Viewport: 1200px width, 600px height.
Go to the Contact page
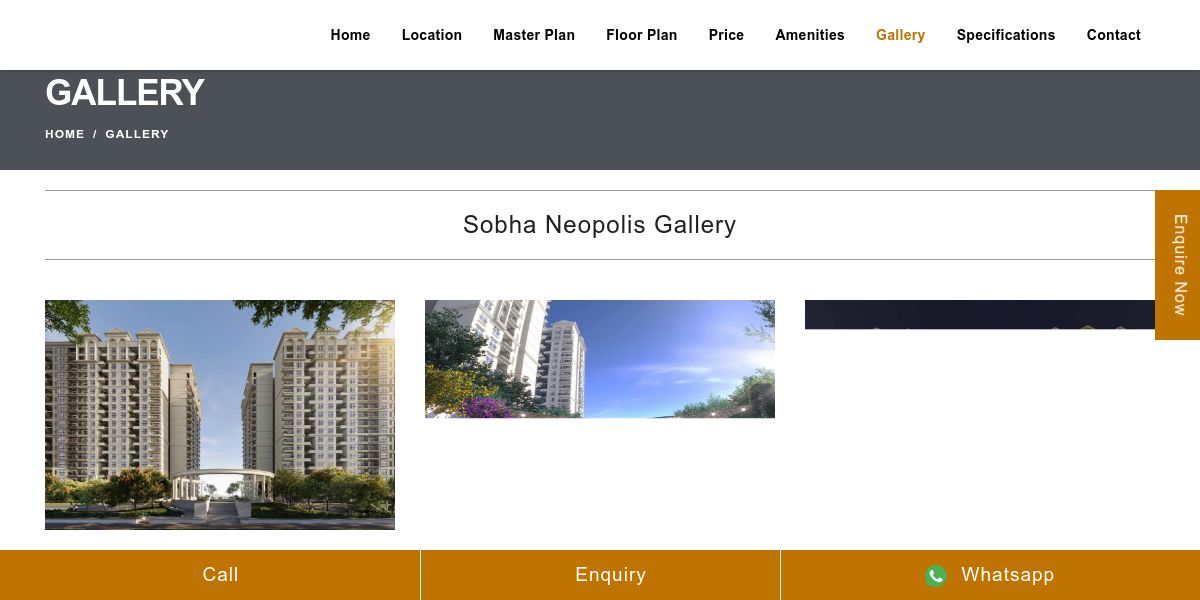click(x=1114, y=35)
